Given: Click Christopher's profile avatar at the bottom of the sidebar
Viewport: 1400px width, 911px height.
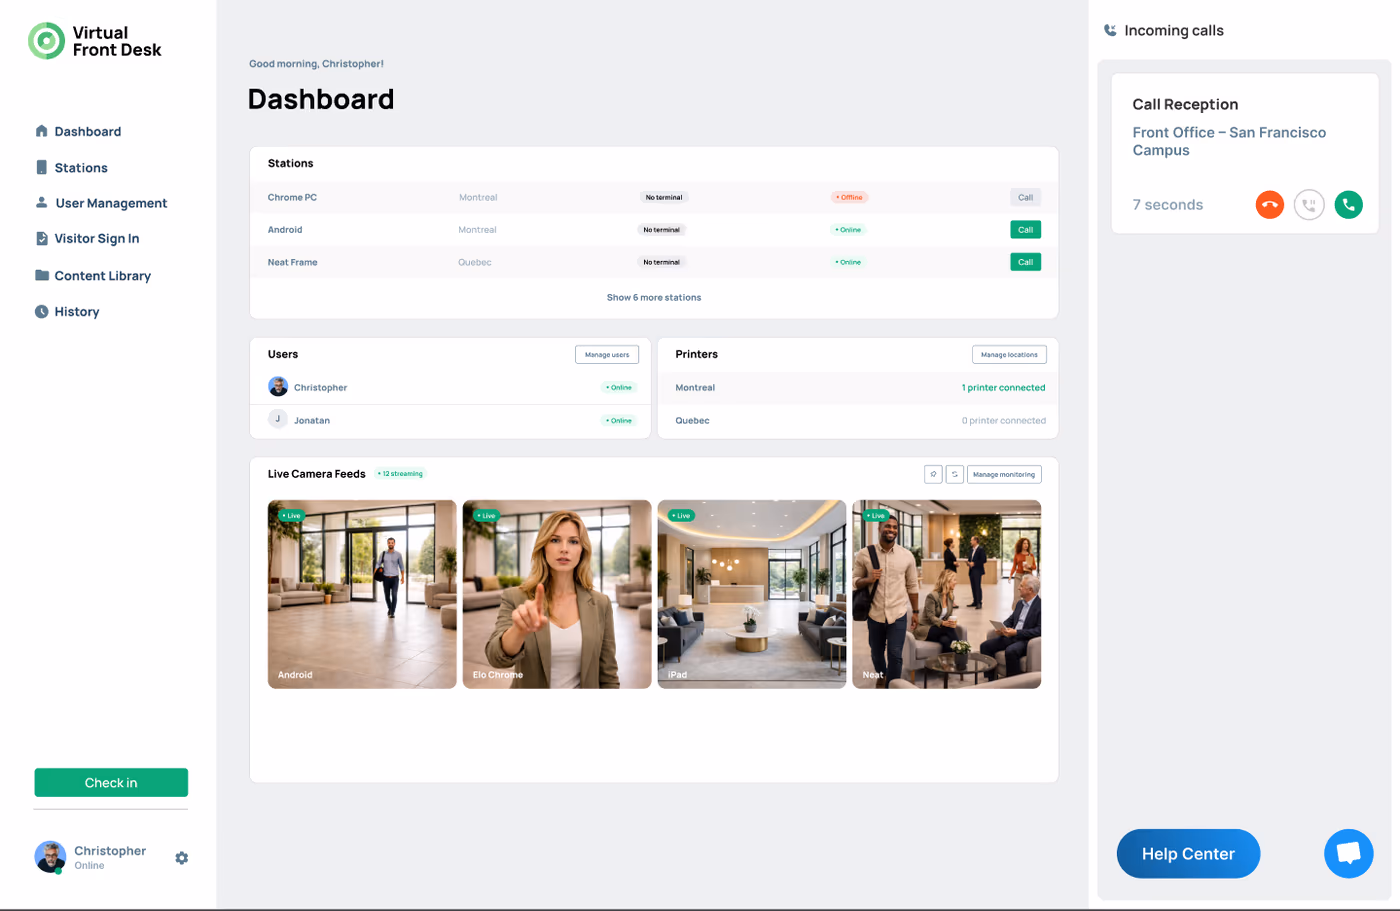Looking at the screenshot, I should (50, 857).
